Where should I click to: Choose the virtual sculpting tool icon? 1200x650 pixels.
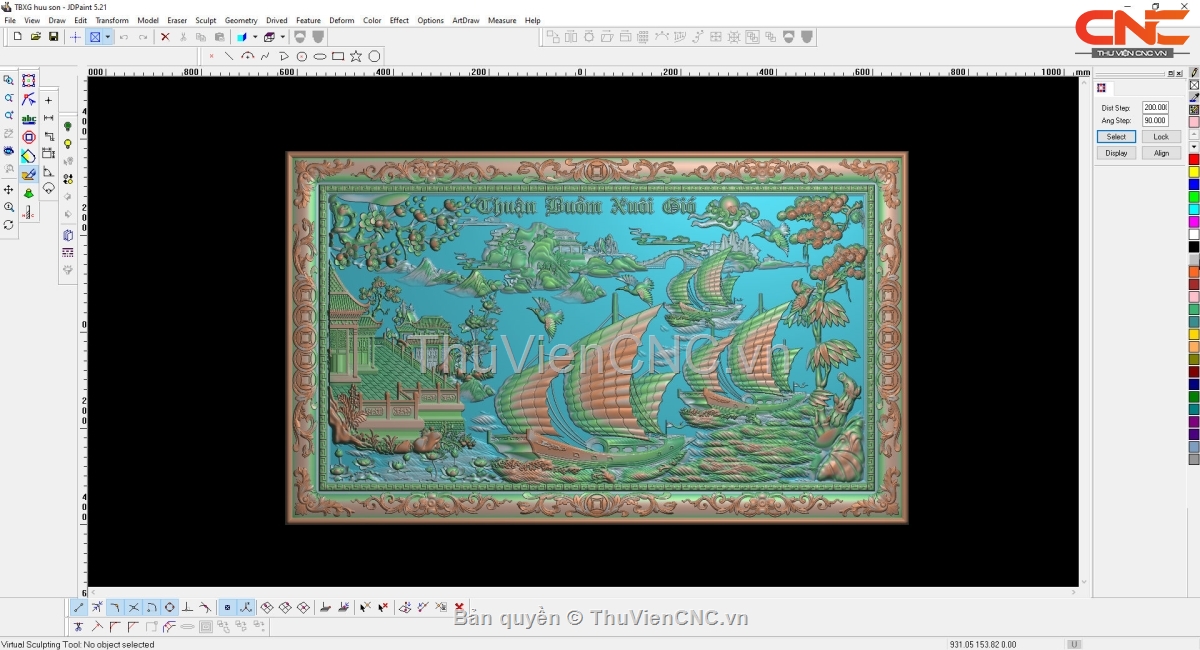(29, 174)
